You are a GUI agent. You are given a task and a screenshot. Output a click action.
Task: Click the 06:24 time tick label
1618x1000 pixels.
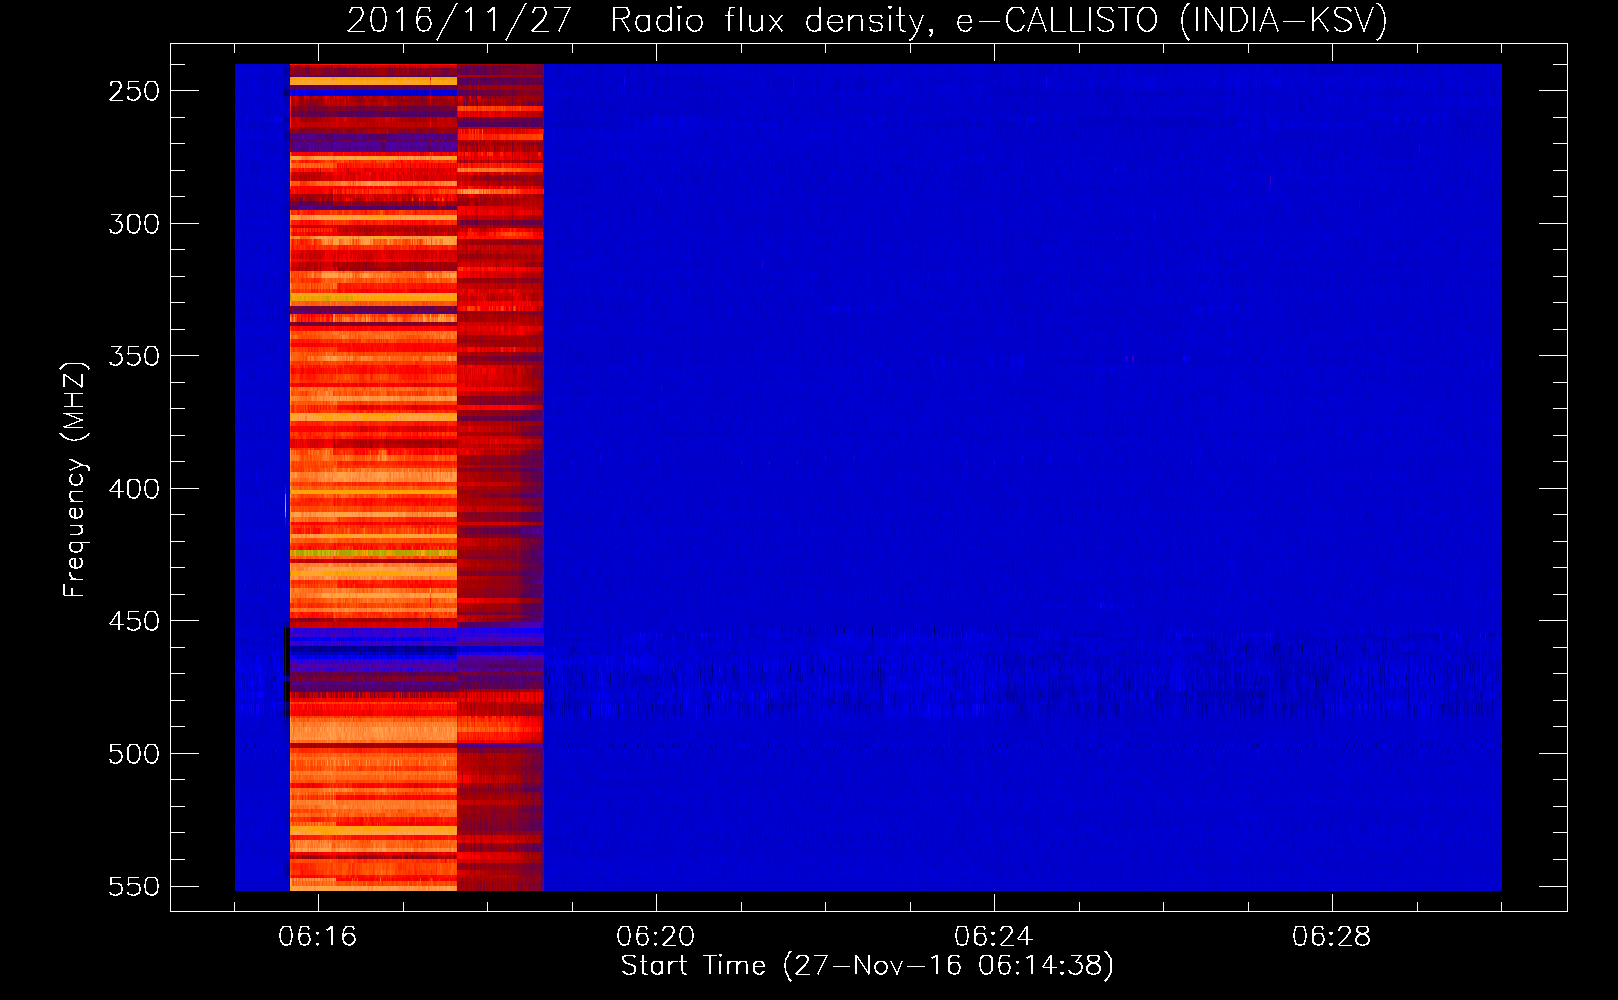993,937
